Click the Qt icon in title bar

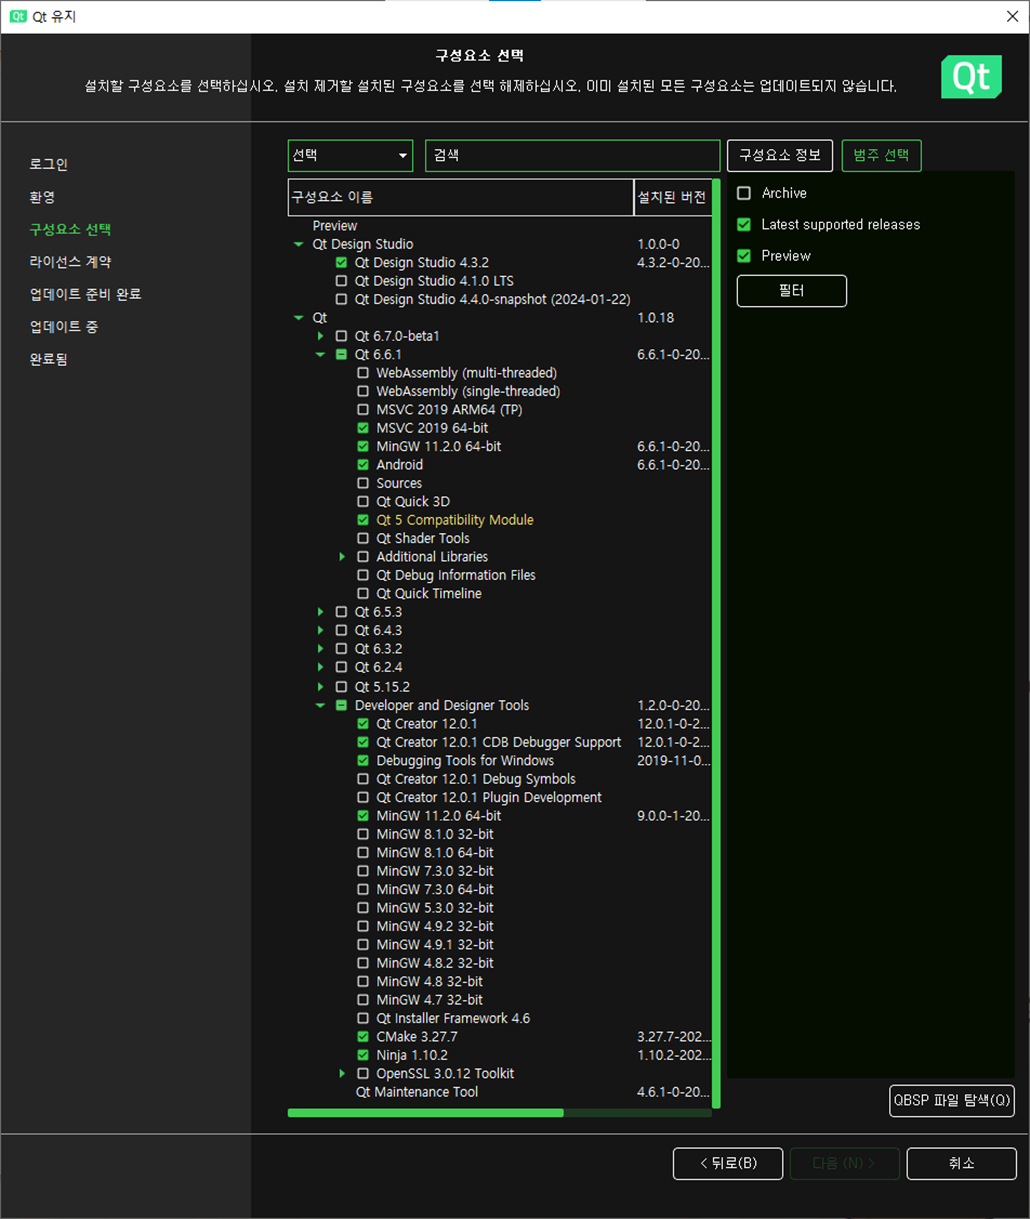[x=18, y=17]
